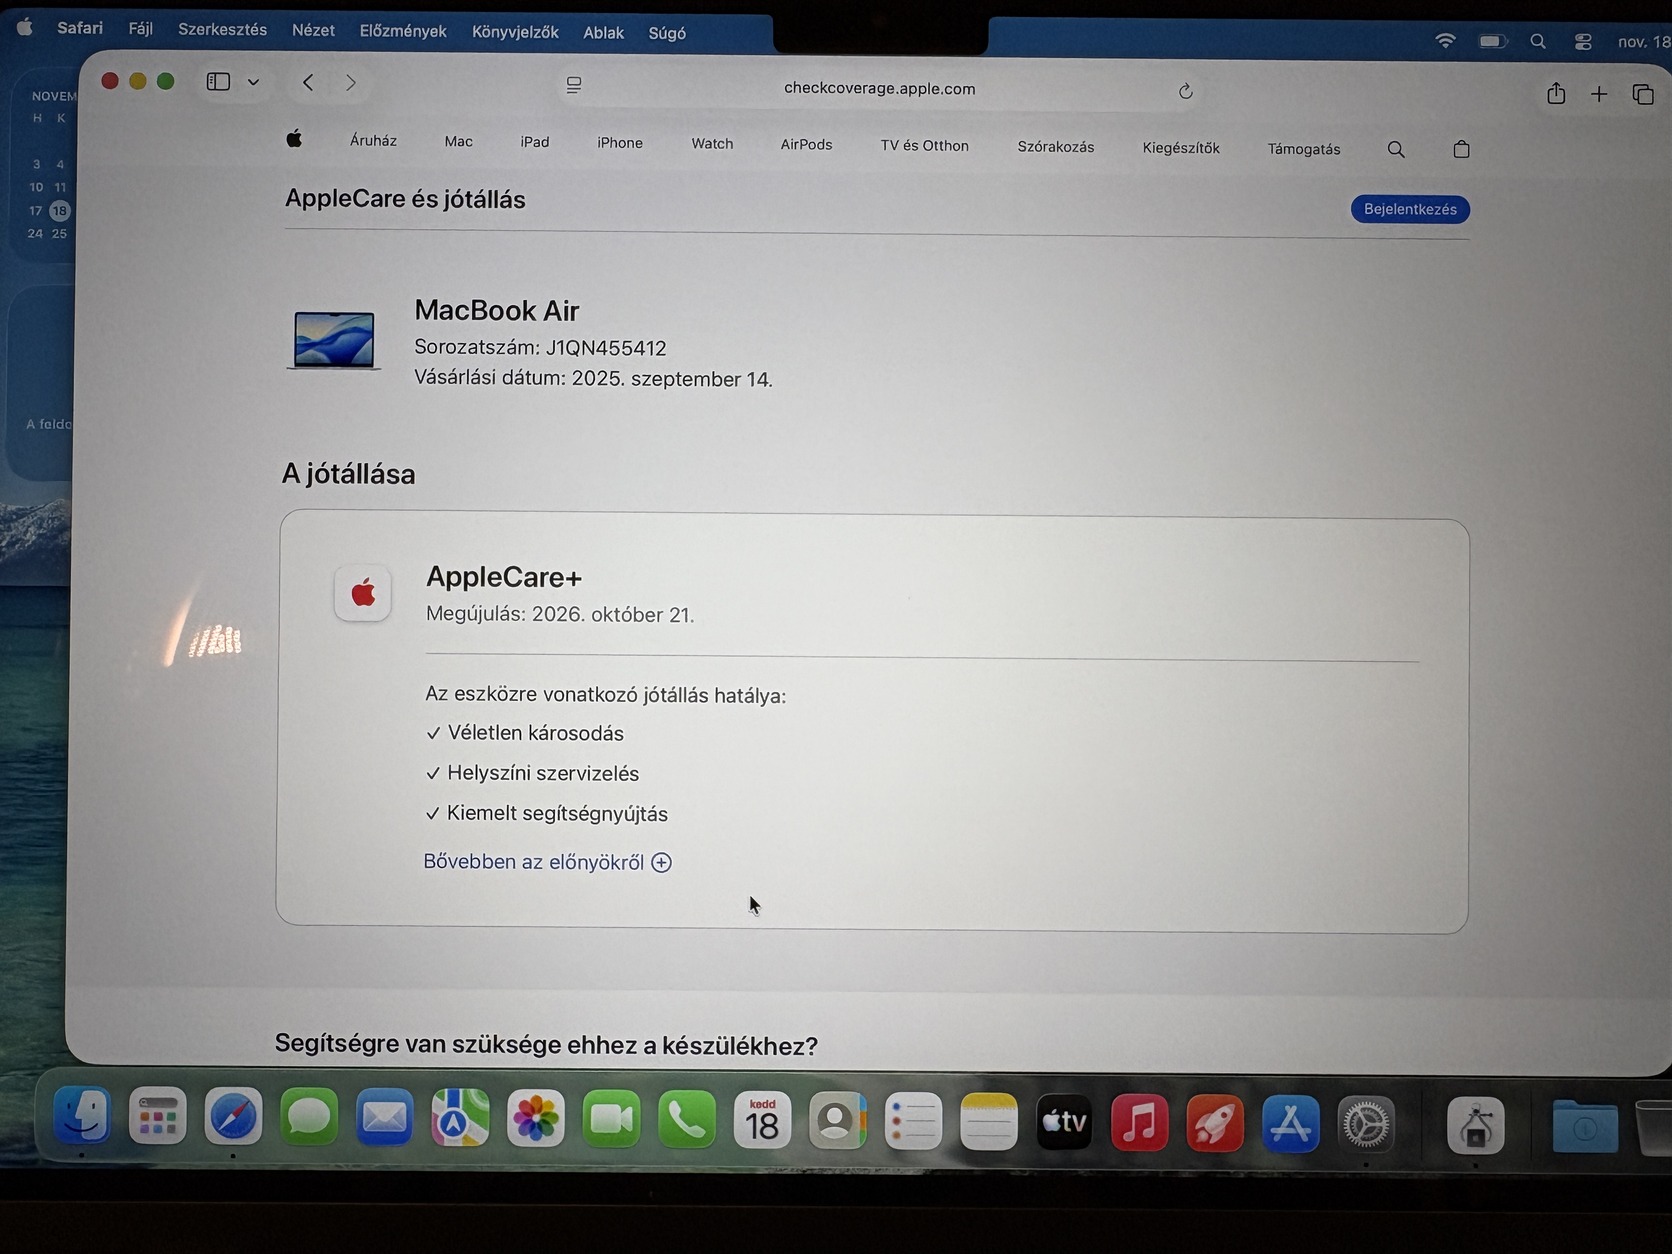The width and height of the screenshot is (1672, 1254).
Task: Open the Szórakozás nav item
Action: 1056,147
